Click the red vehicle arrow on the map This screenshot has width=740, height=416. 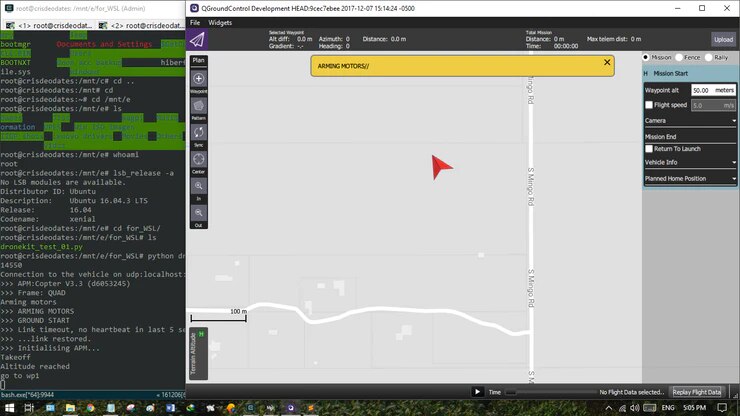pyautogui.click(x=441, y=167)
